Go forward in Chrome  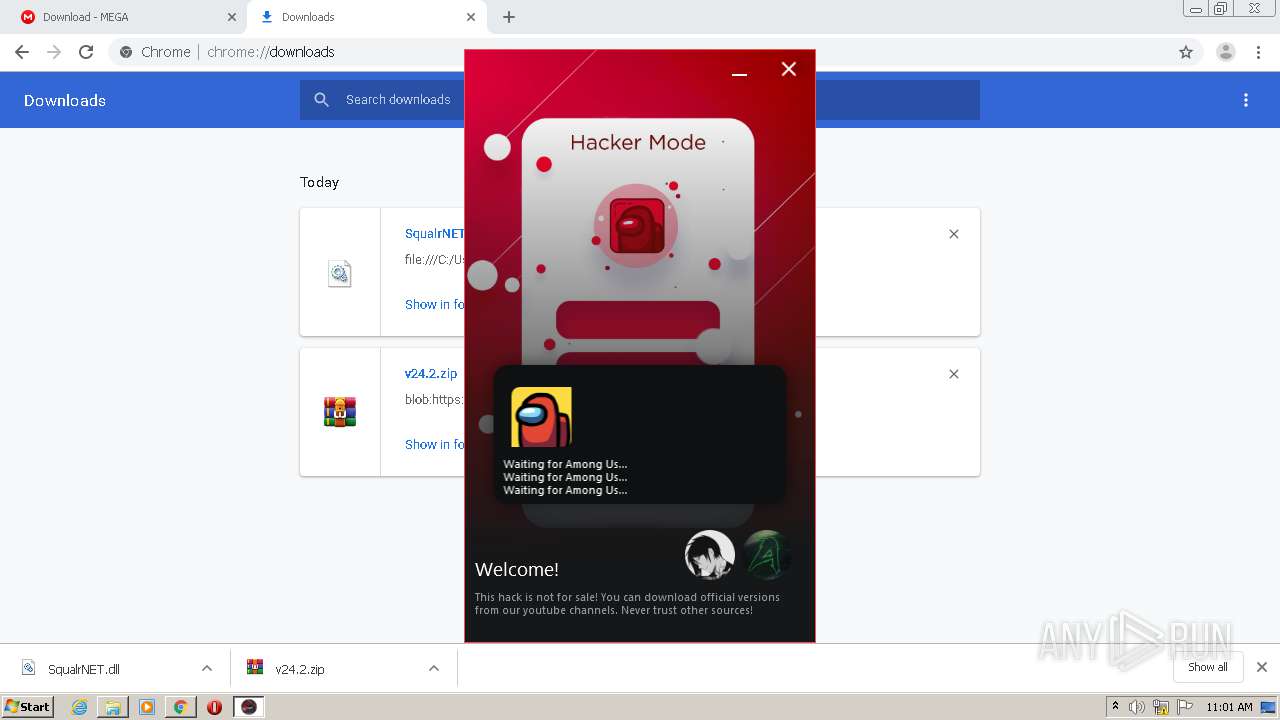54,52
